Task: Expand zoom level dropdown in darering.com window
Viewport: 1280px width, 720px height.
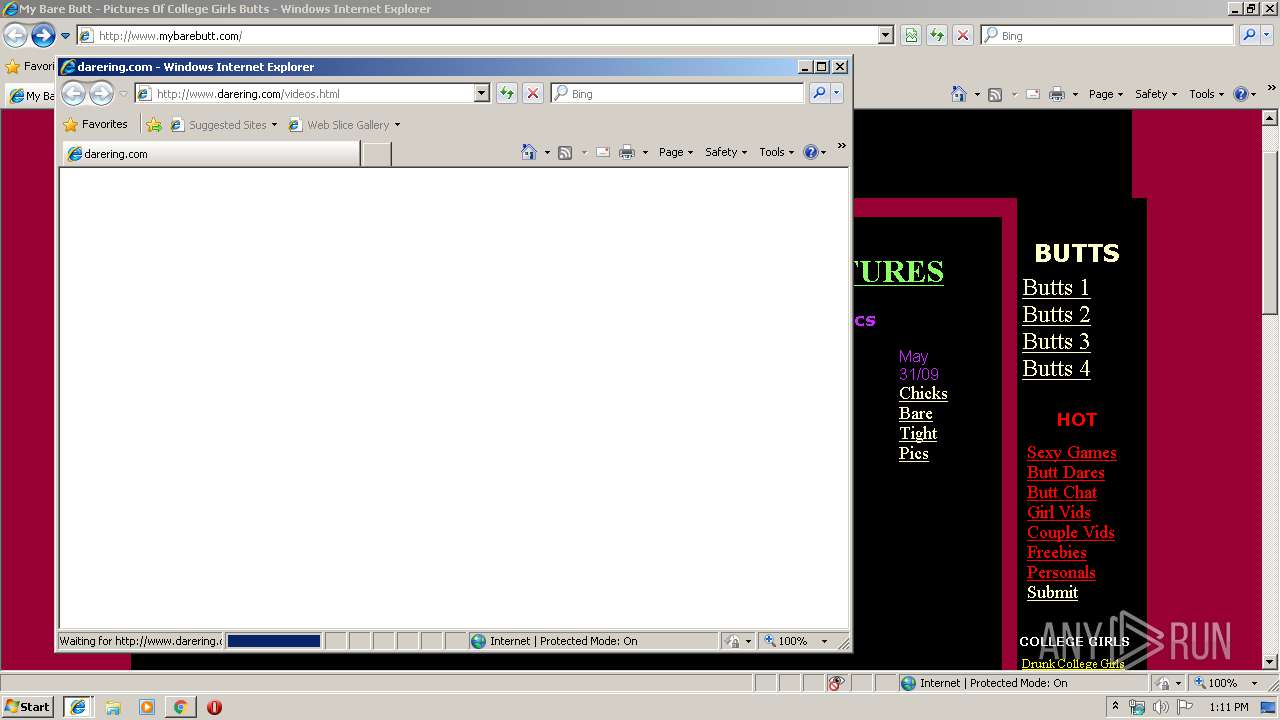Action: [825, 641]
